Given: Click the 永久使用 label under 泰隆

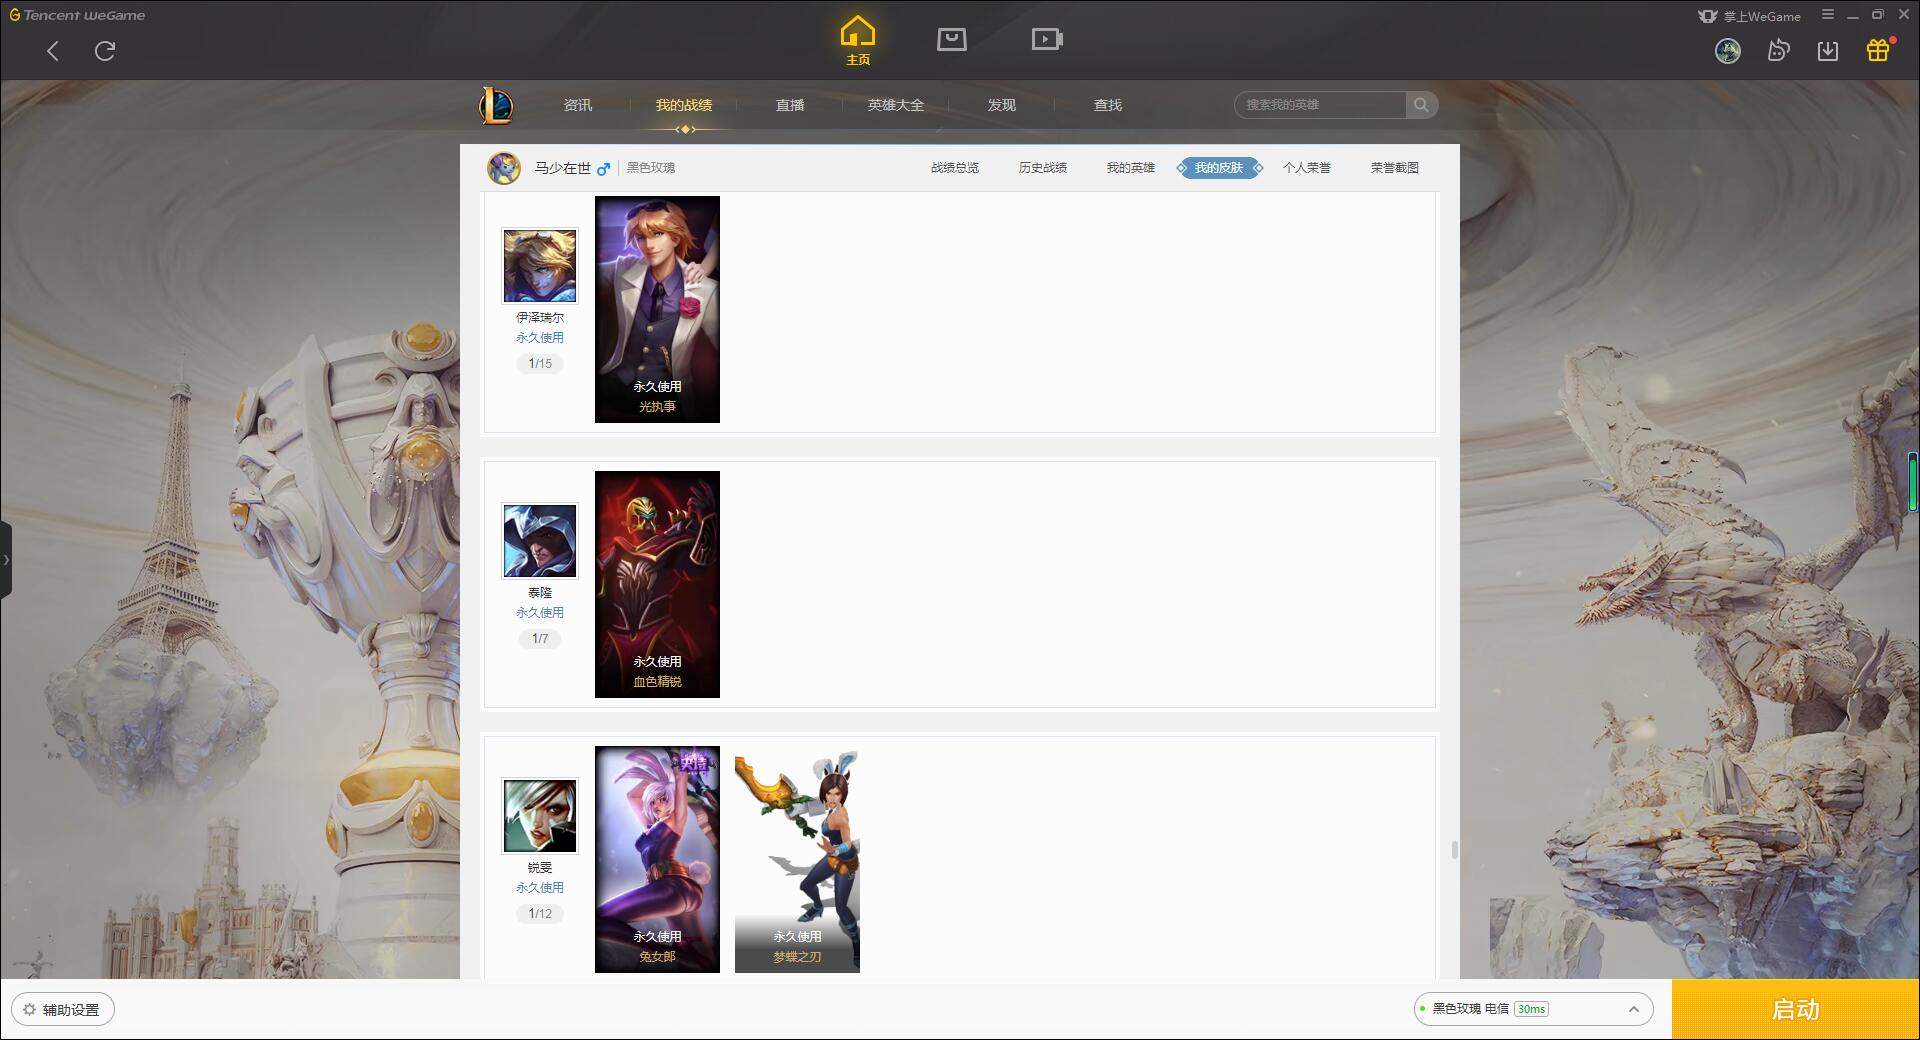Looking at the screenshot, I should pyautogui.click(x=540, y=613).
